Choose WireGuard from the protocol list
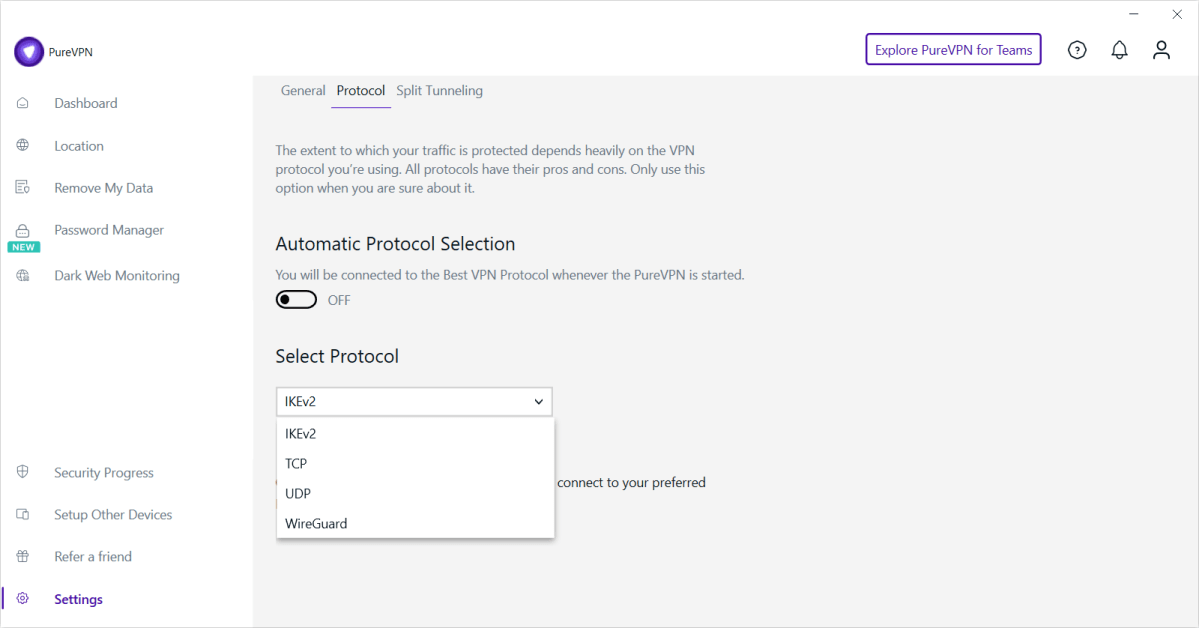Viewport: 1199px width, 628px height. click(415, 523)
